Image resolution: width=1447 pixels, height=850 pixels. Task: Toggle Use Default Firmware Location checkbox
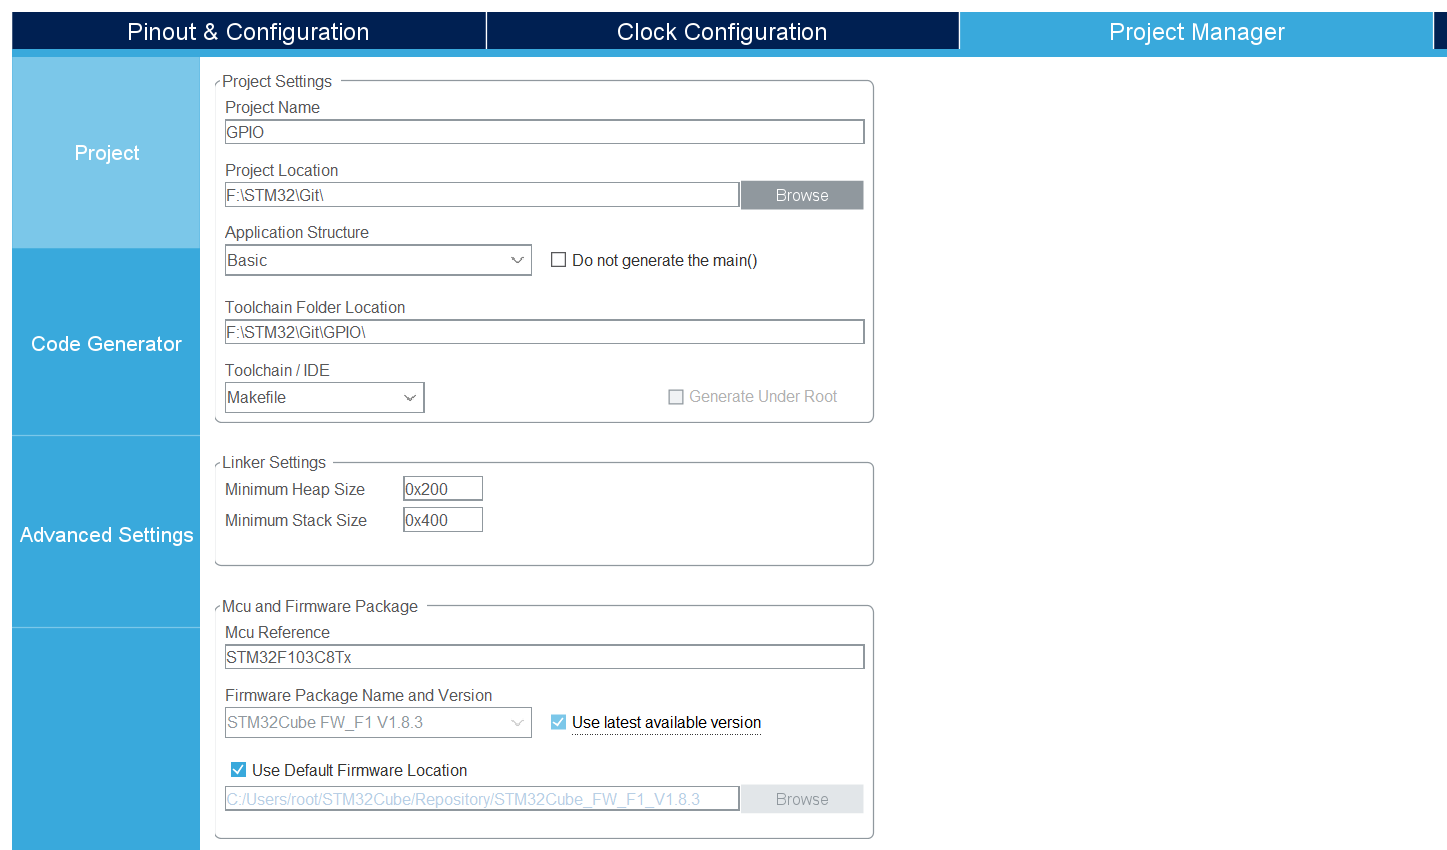tap(239, 770)
